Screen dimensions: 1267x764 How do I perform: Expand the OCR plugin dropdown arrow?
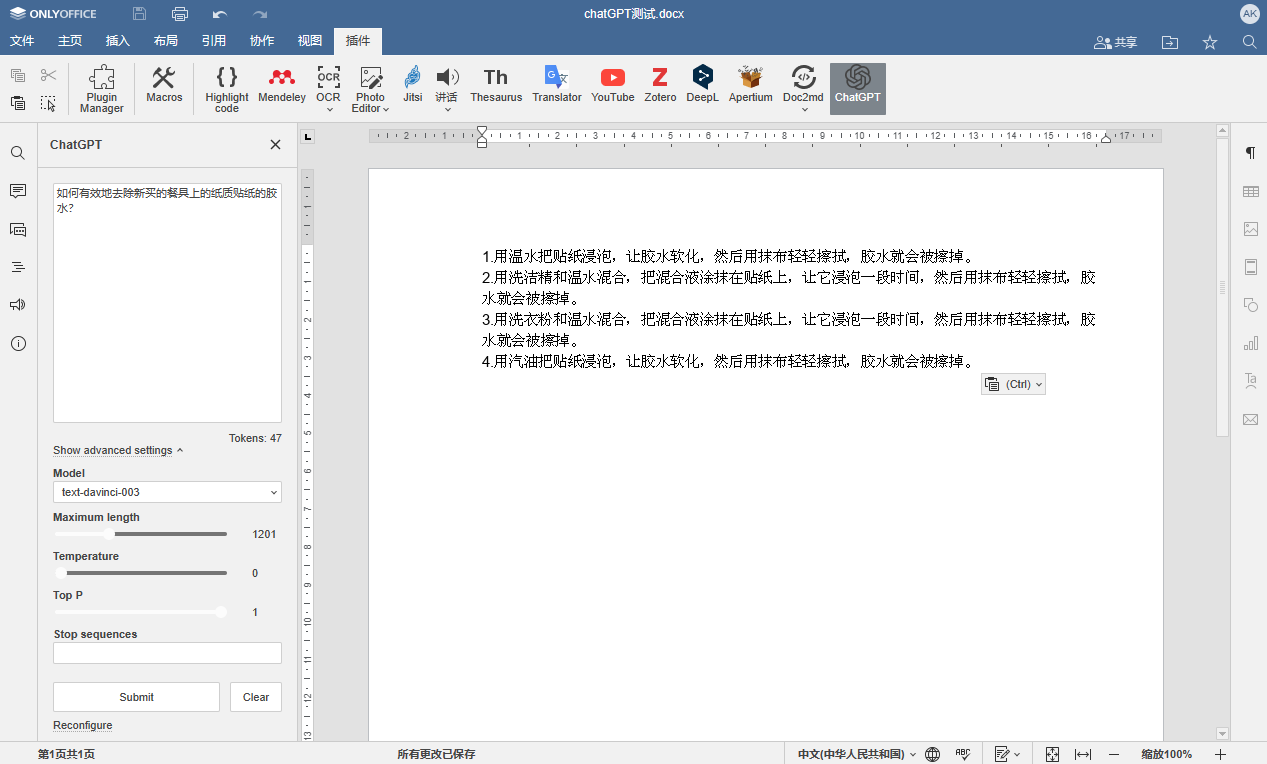point(328,110)
